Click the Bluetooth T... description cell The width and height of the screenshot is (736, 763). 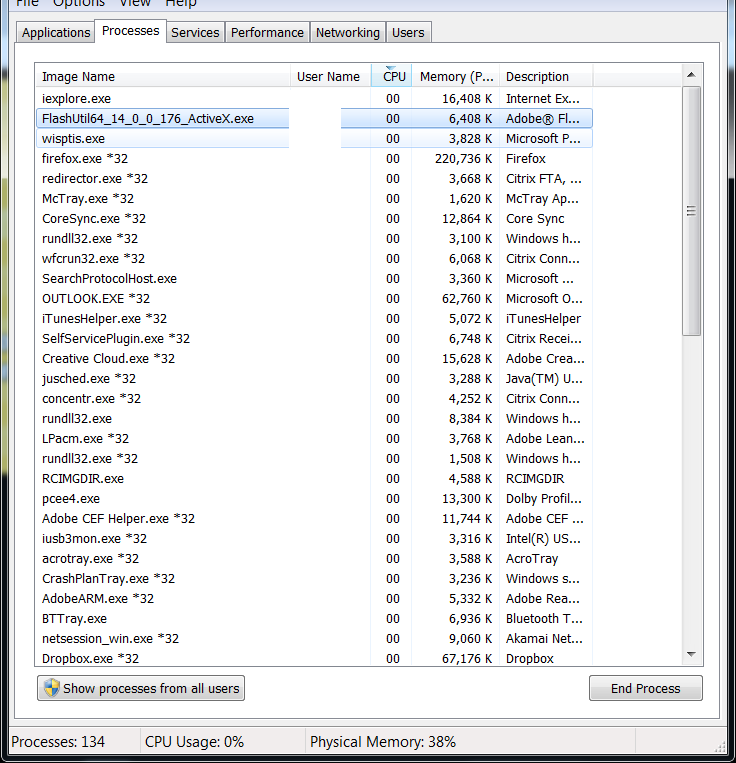[x=544, y=618]
